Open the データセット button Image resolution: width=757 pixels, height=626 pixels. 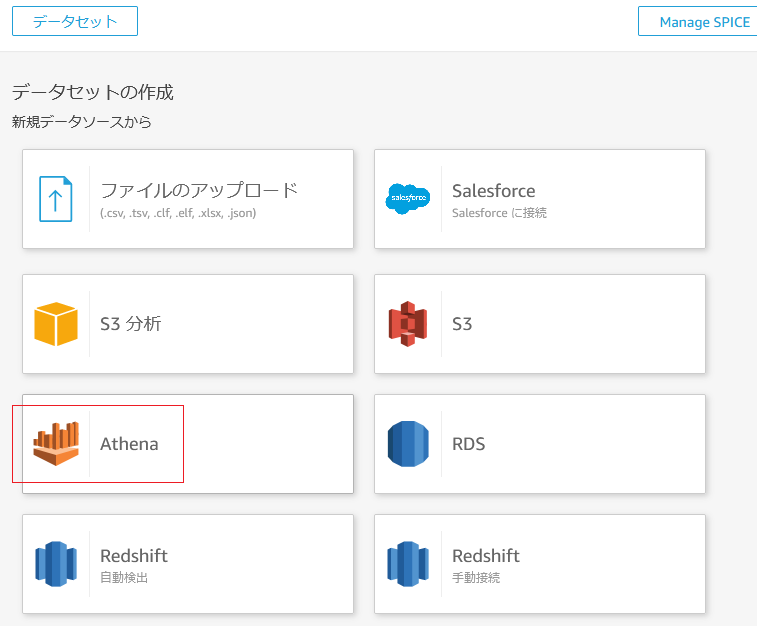[x=75, y=21]
